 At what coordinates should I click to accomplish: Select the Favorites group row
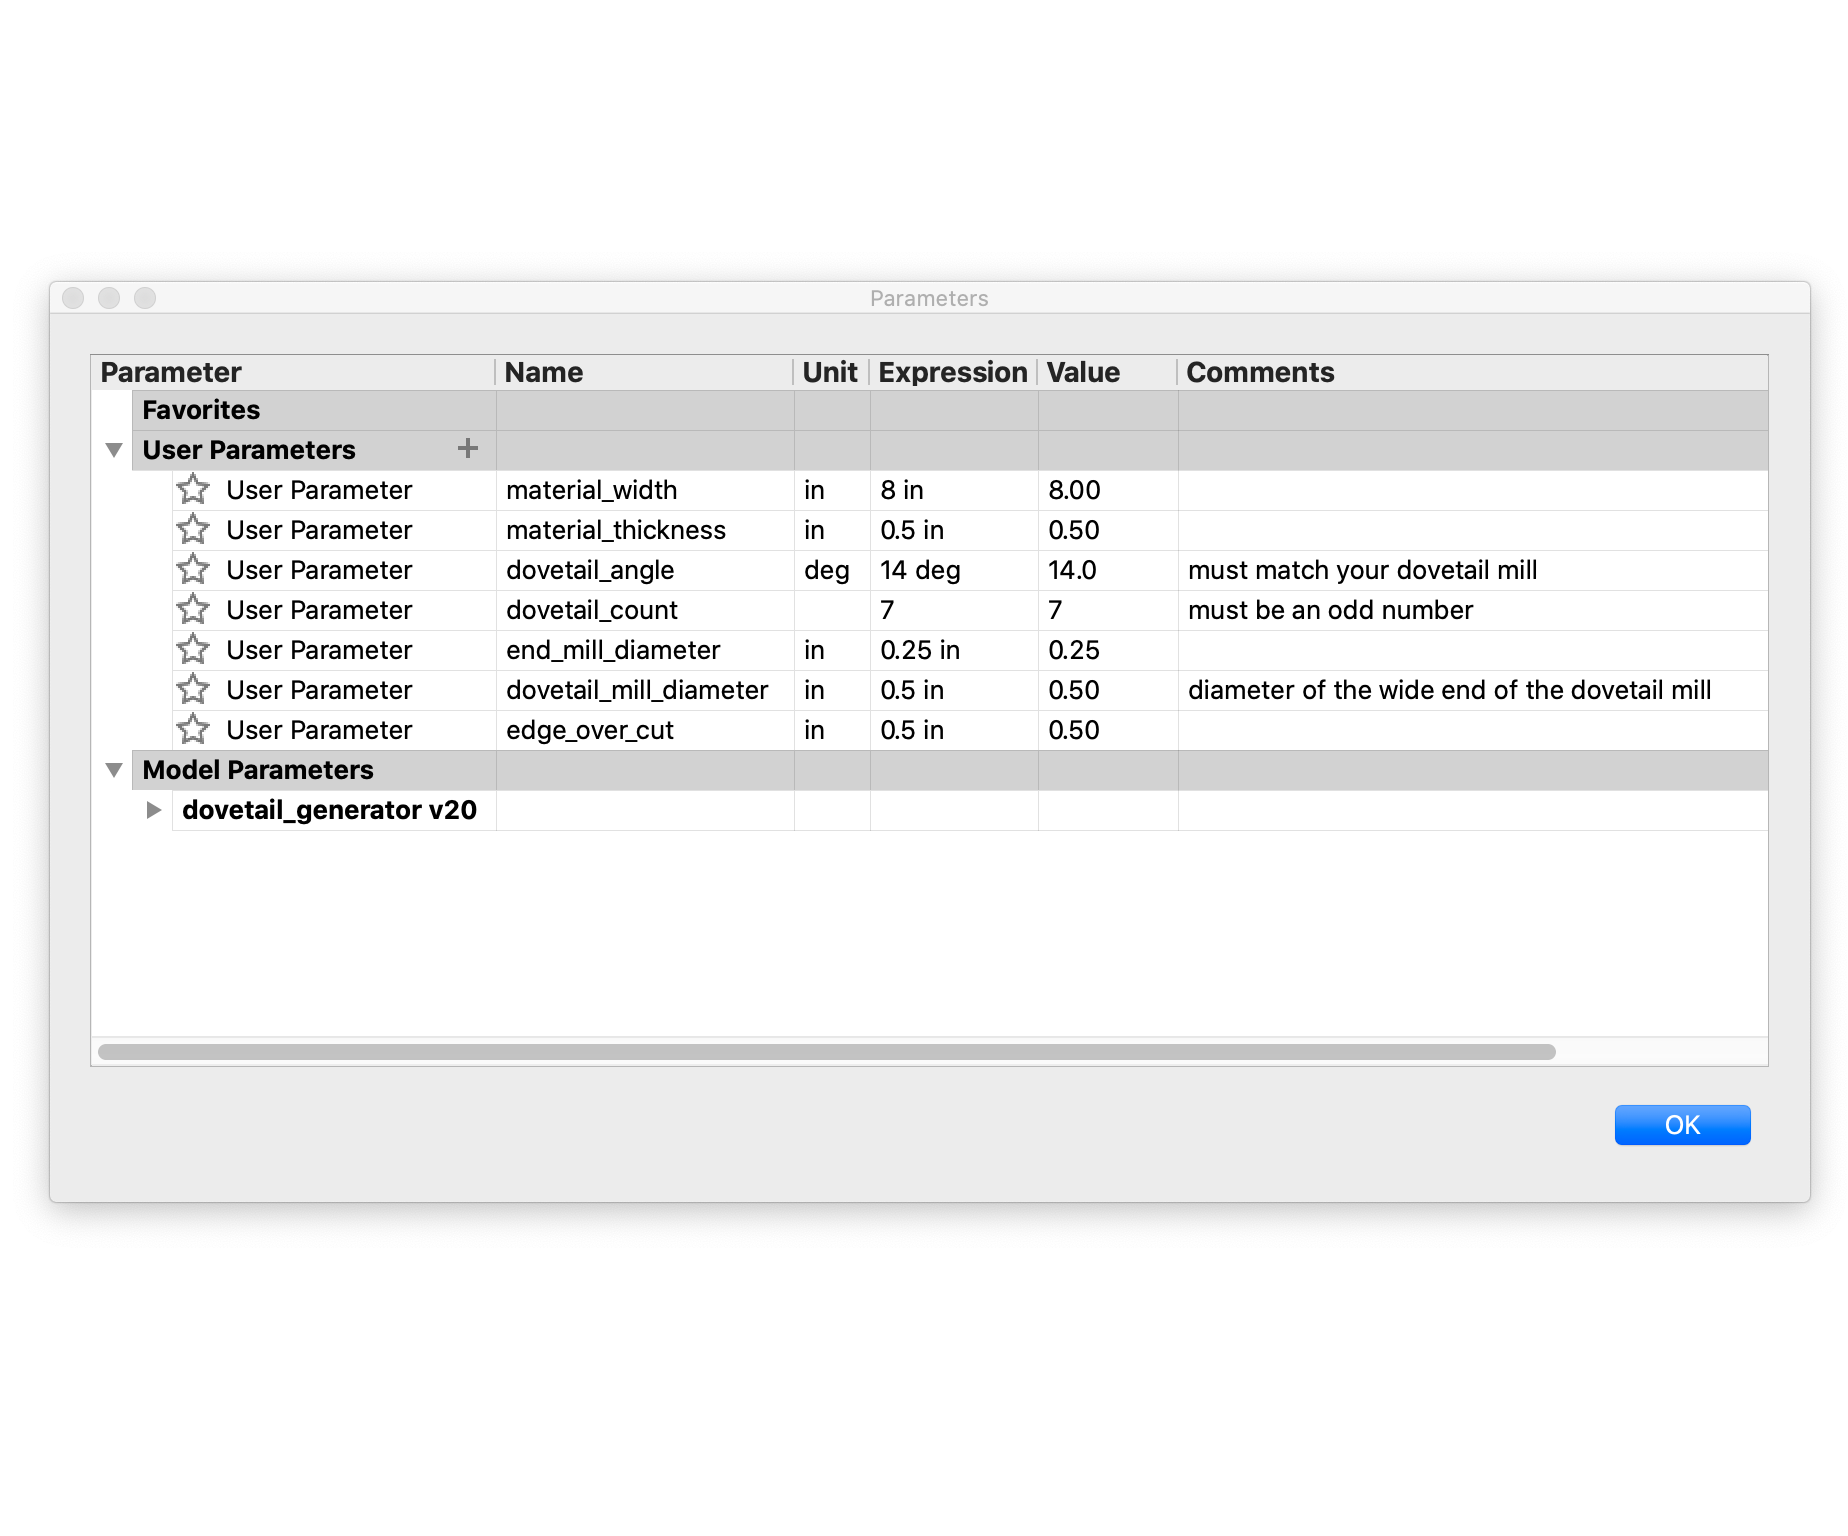point(201,410)
